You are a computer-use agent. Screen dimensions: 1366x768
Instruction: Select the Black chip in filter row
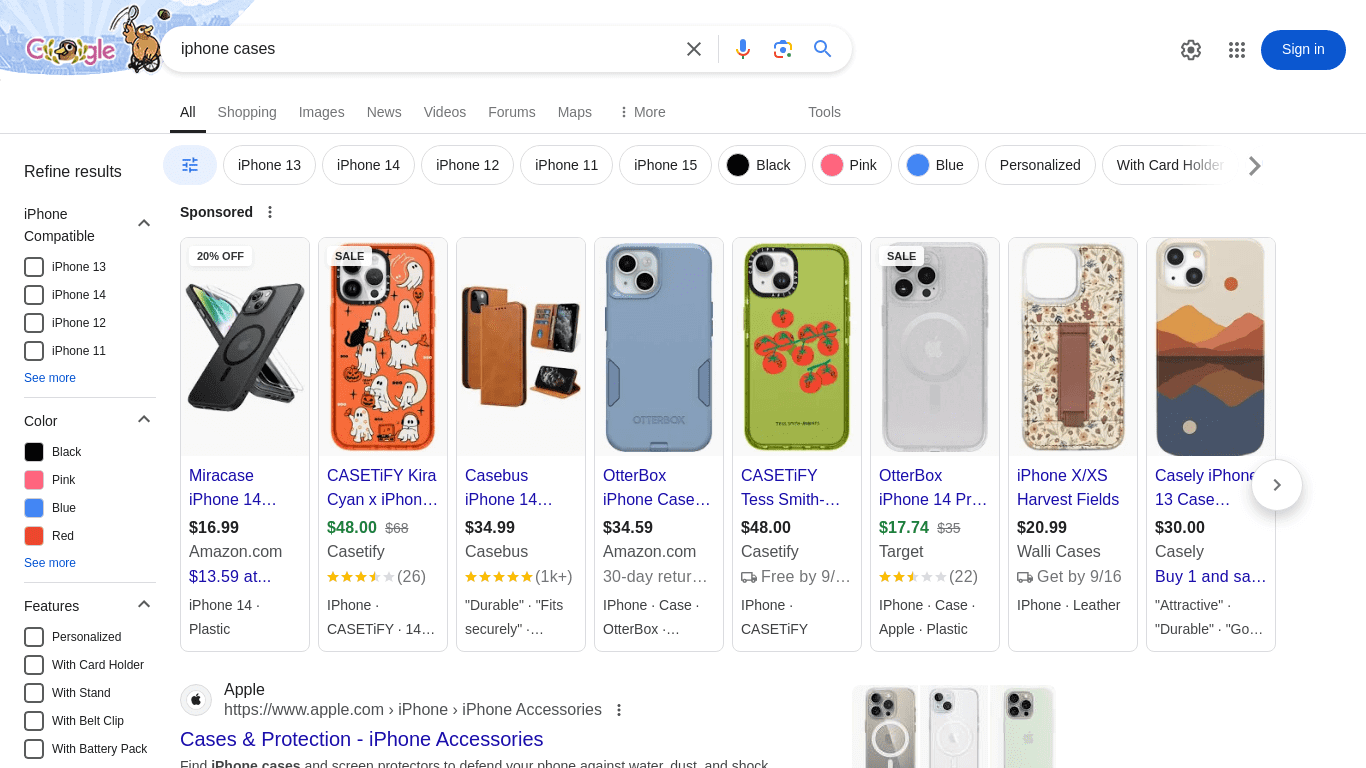762,165
